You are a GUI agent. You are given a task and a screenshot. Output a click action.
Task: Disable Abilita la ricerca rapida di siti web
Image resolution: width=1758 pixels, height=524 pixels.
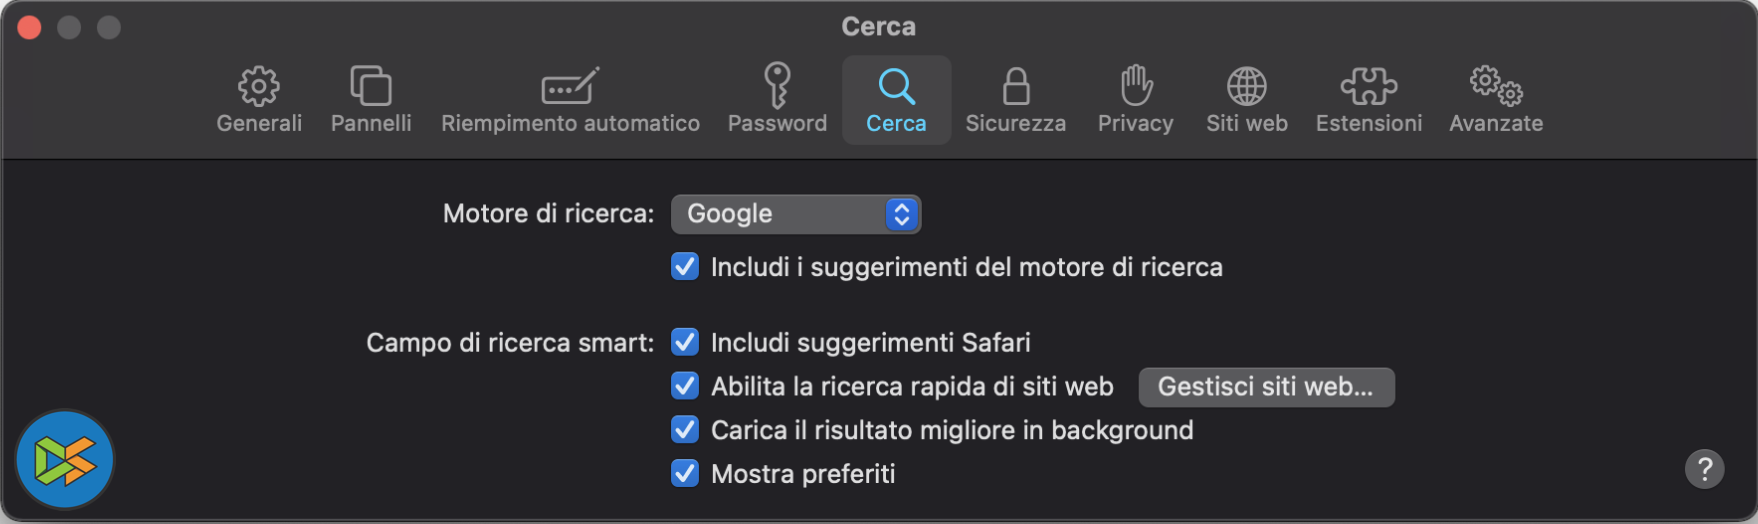685,386
